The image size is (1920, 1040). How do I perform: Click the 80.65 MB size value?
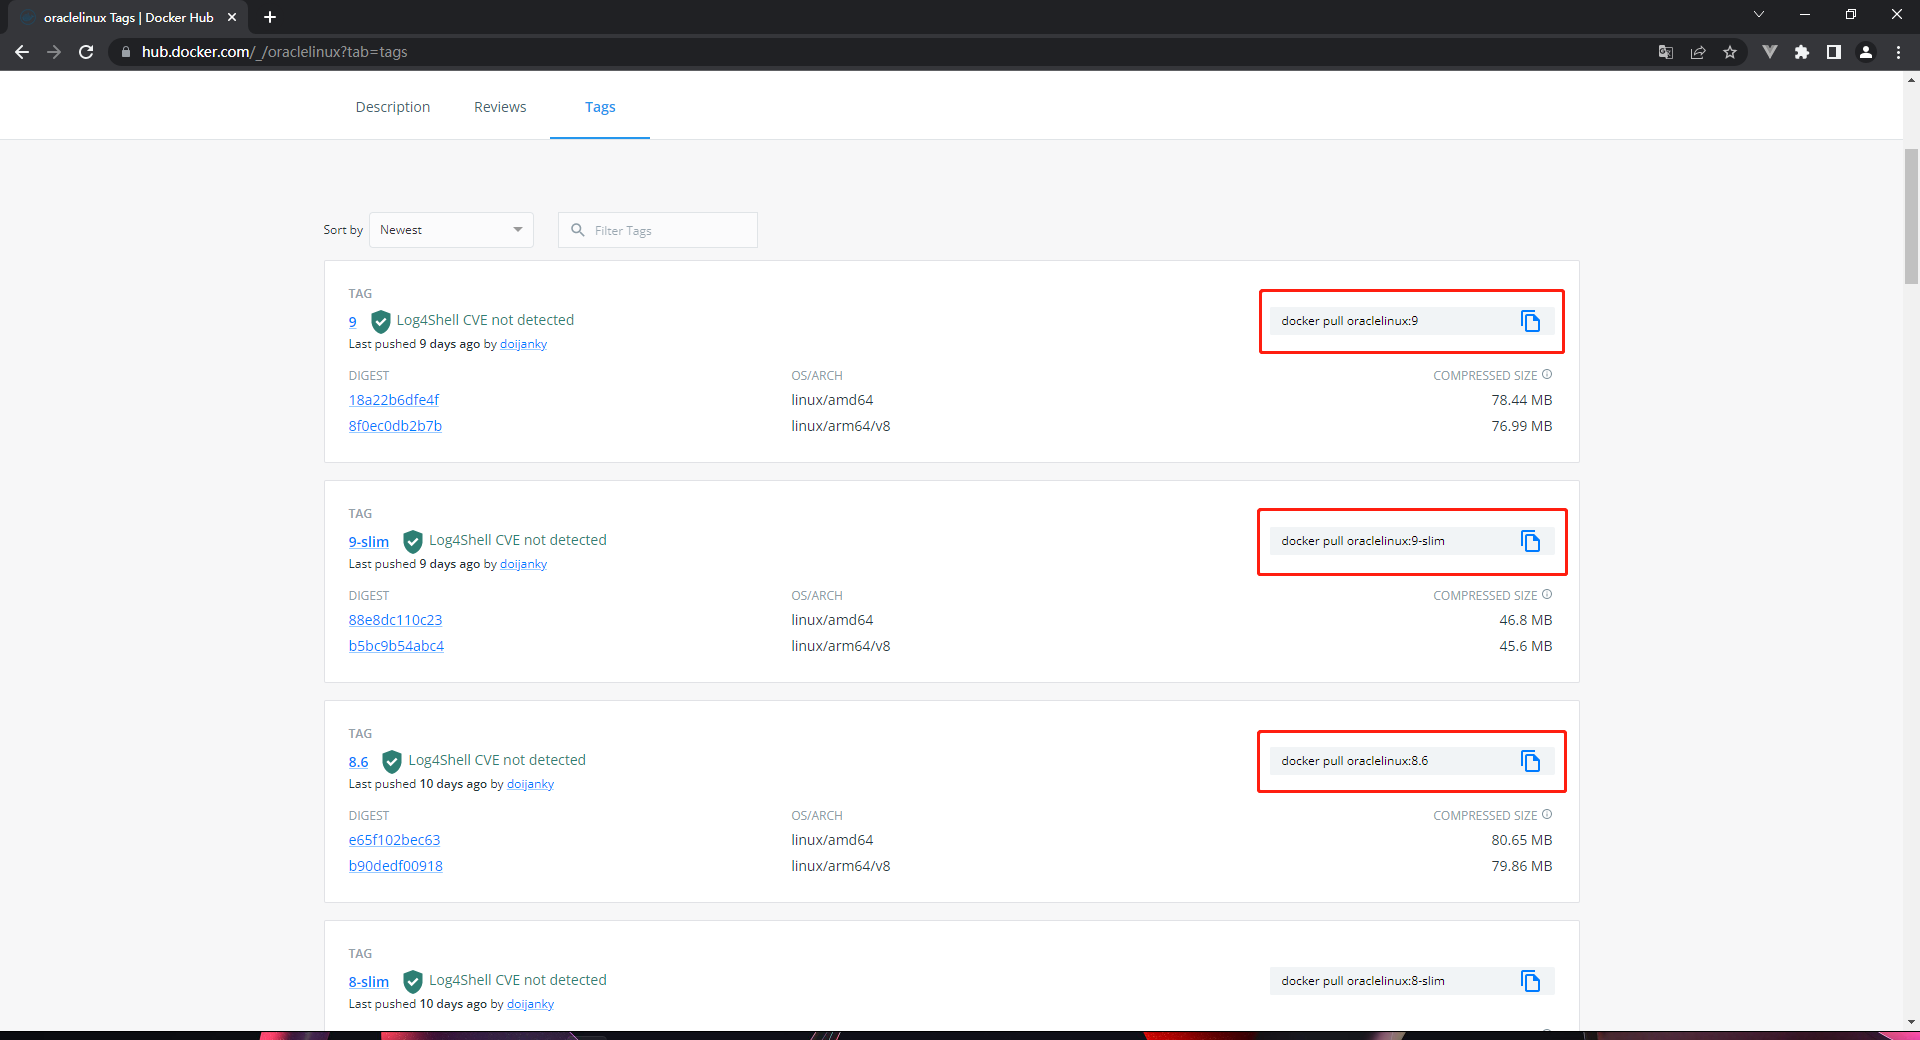click(x=1521, y=840)
